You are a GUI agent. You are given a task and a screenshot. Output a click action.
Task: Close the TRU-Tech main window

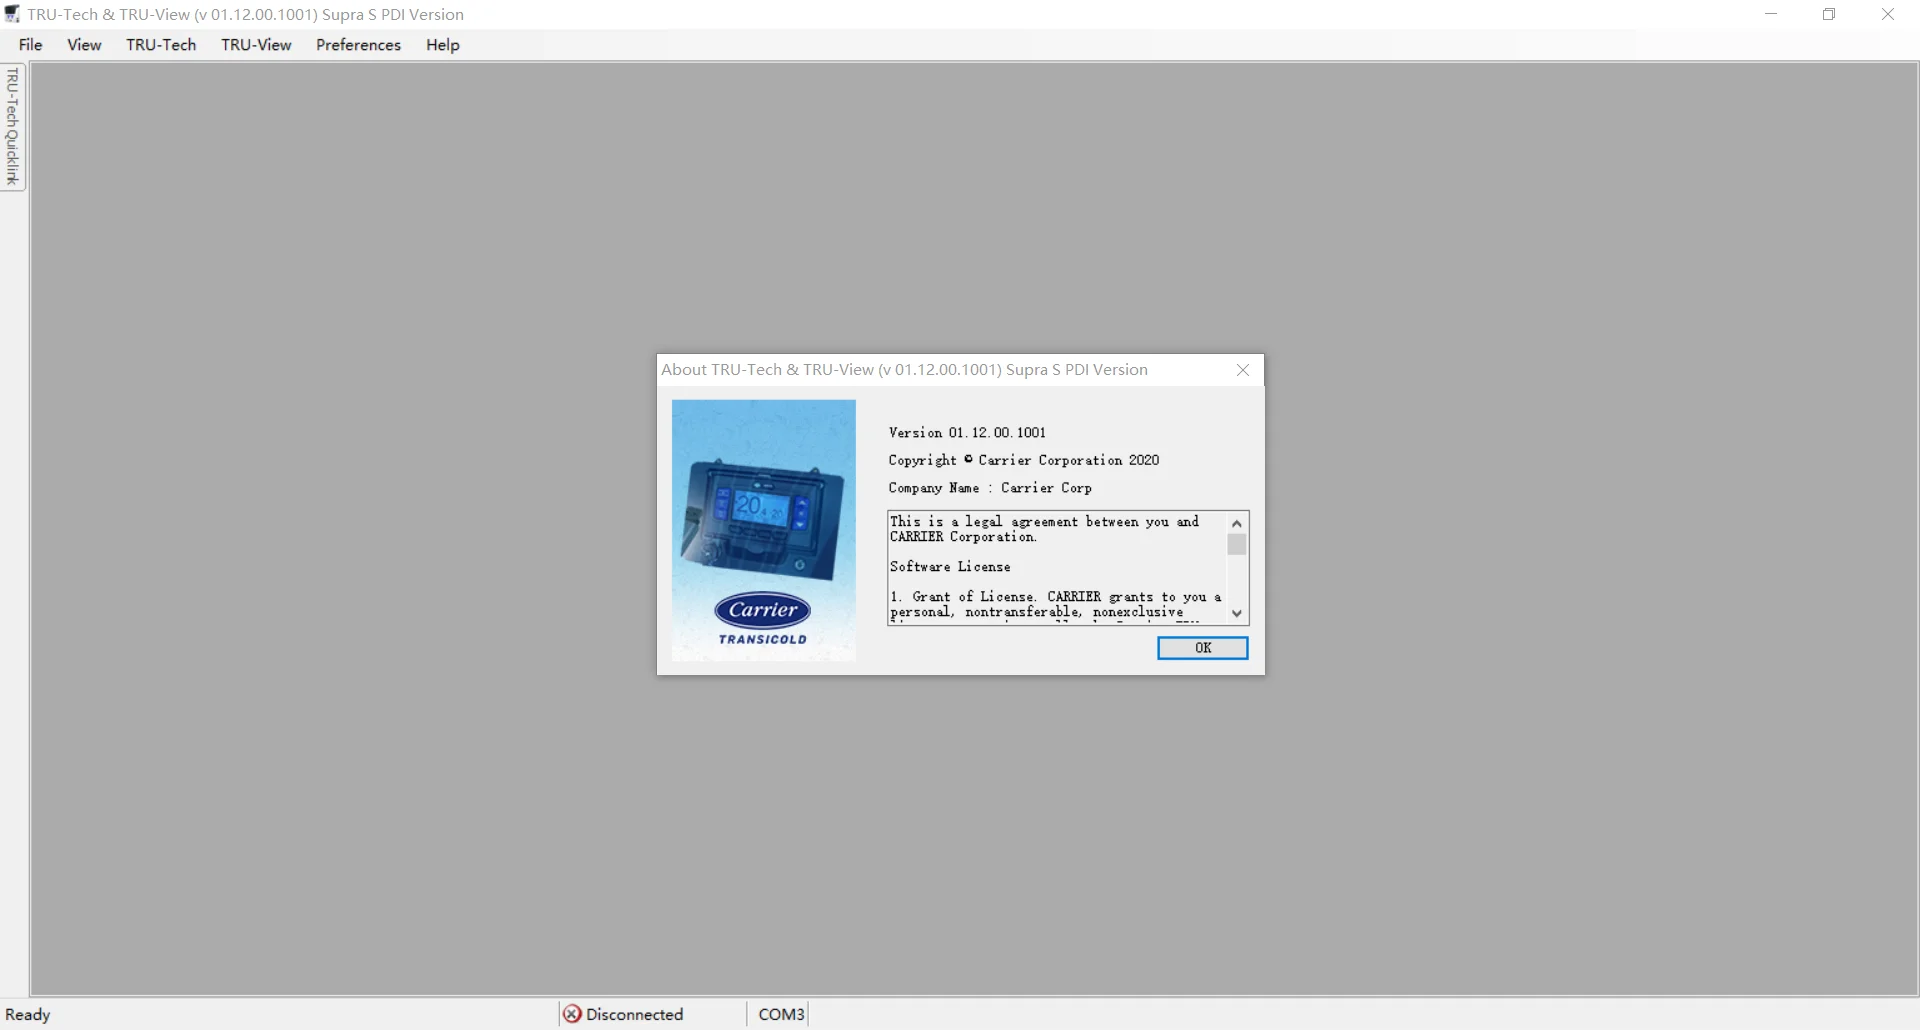pos(1888,15)
